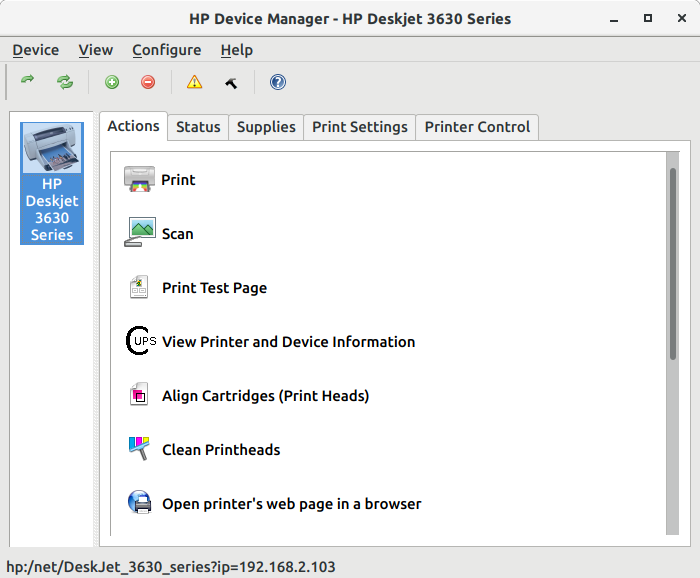
Task: Open the Device menu
Action: point(36,50)
